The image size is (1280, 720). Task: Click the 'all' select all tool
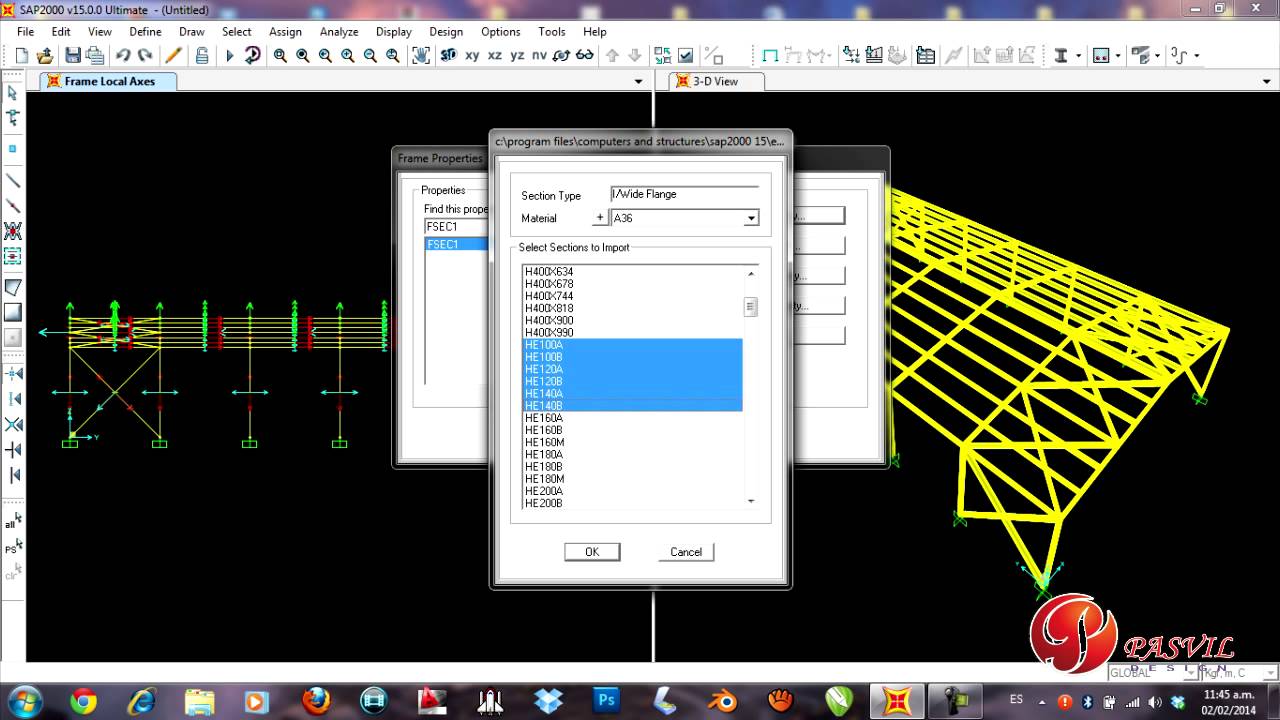pos(13,521)
